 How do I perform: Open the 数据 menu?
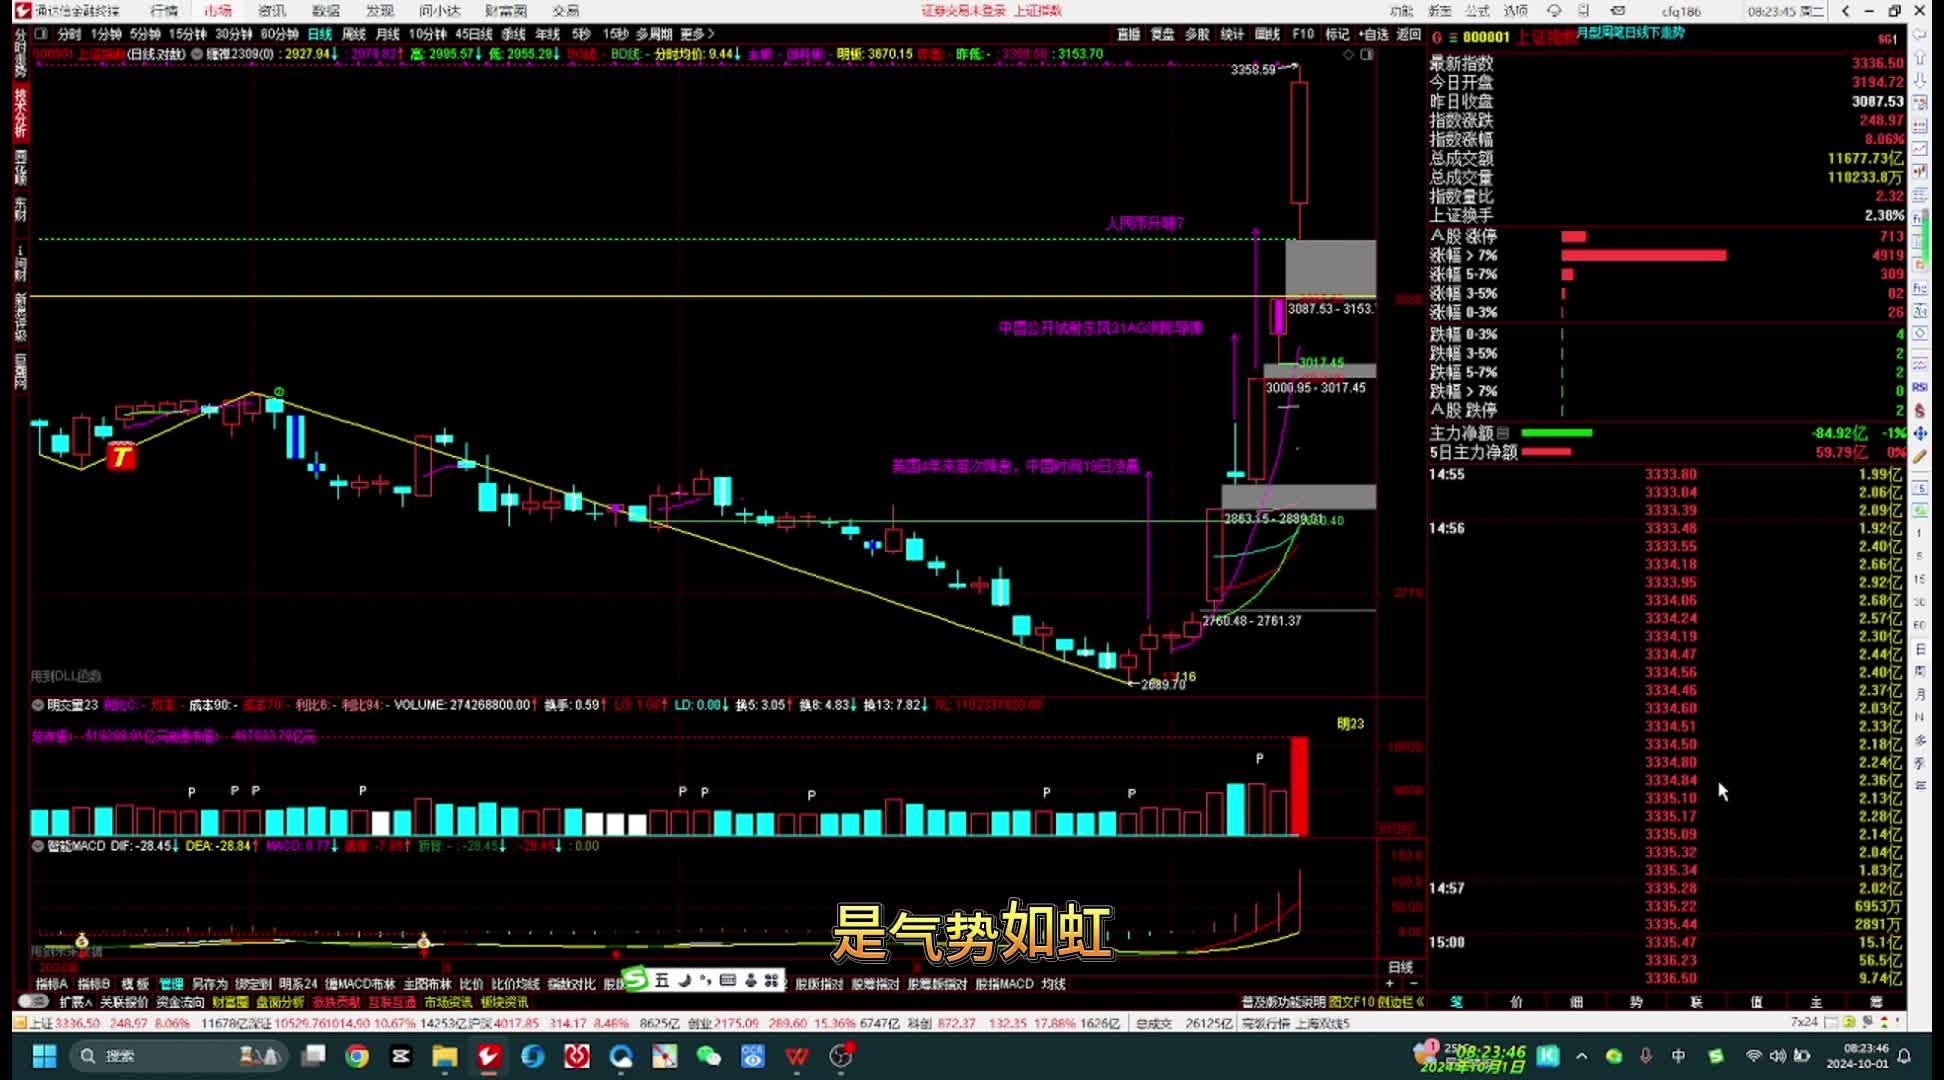click(325, 11)
